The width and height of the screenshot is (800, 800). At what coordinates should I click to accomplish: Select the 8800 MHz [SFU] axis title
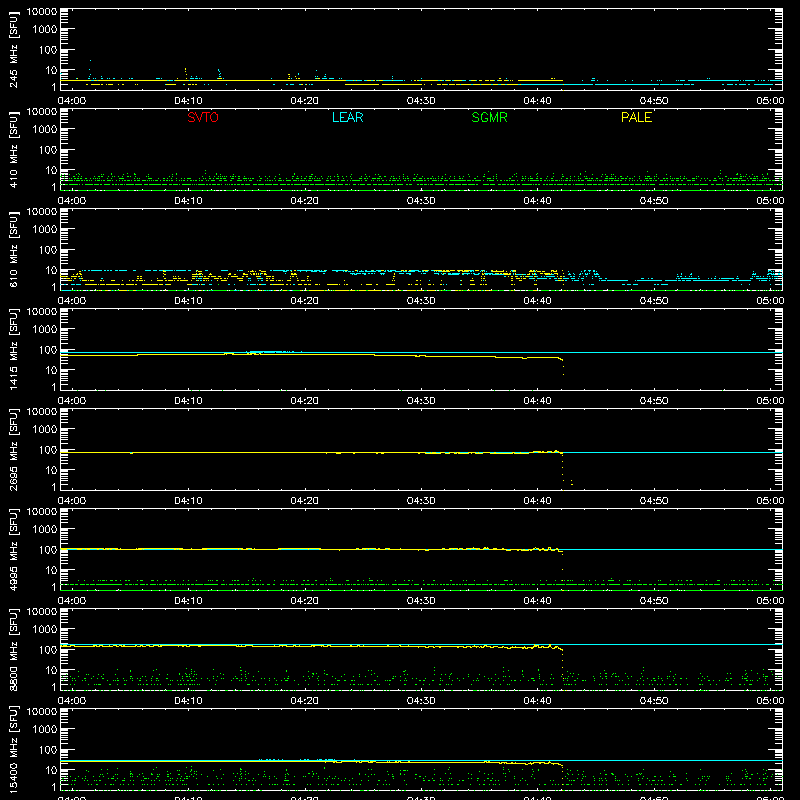tap(13, 650)
